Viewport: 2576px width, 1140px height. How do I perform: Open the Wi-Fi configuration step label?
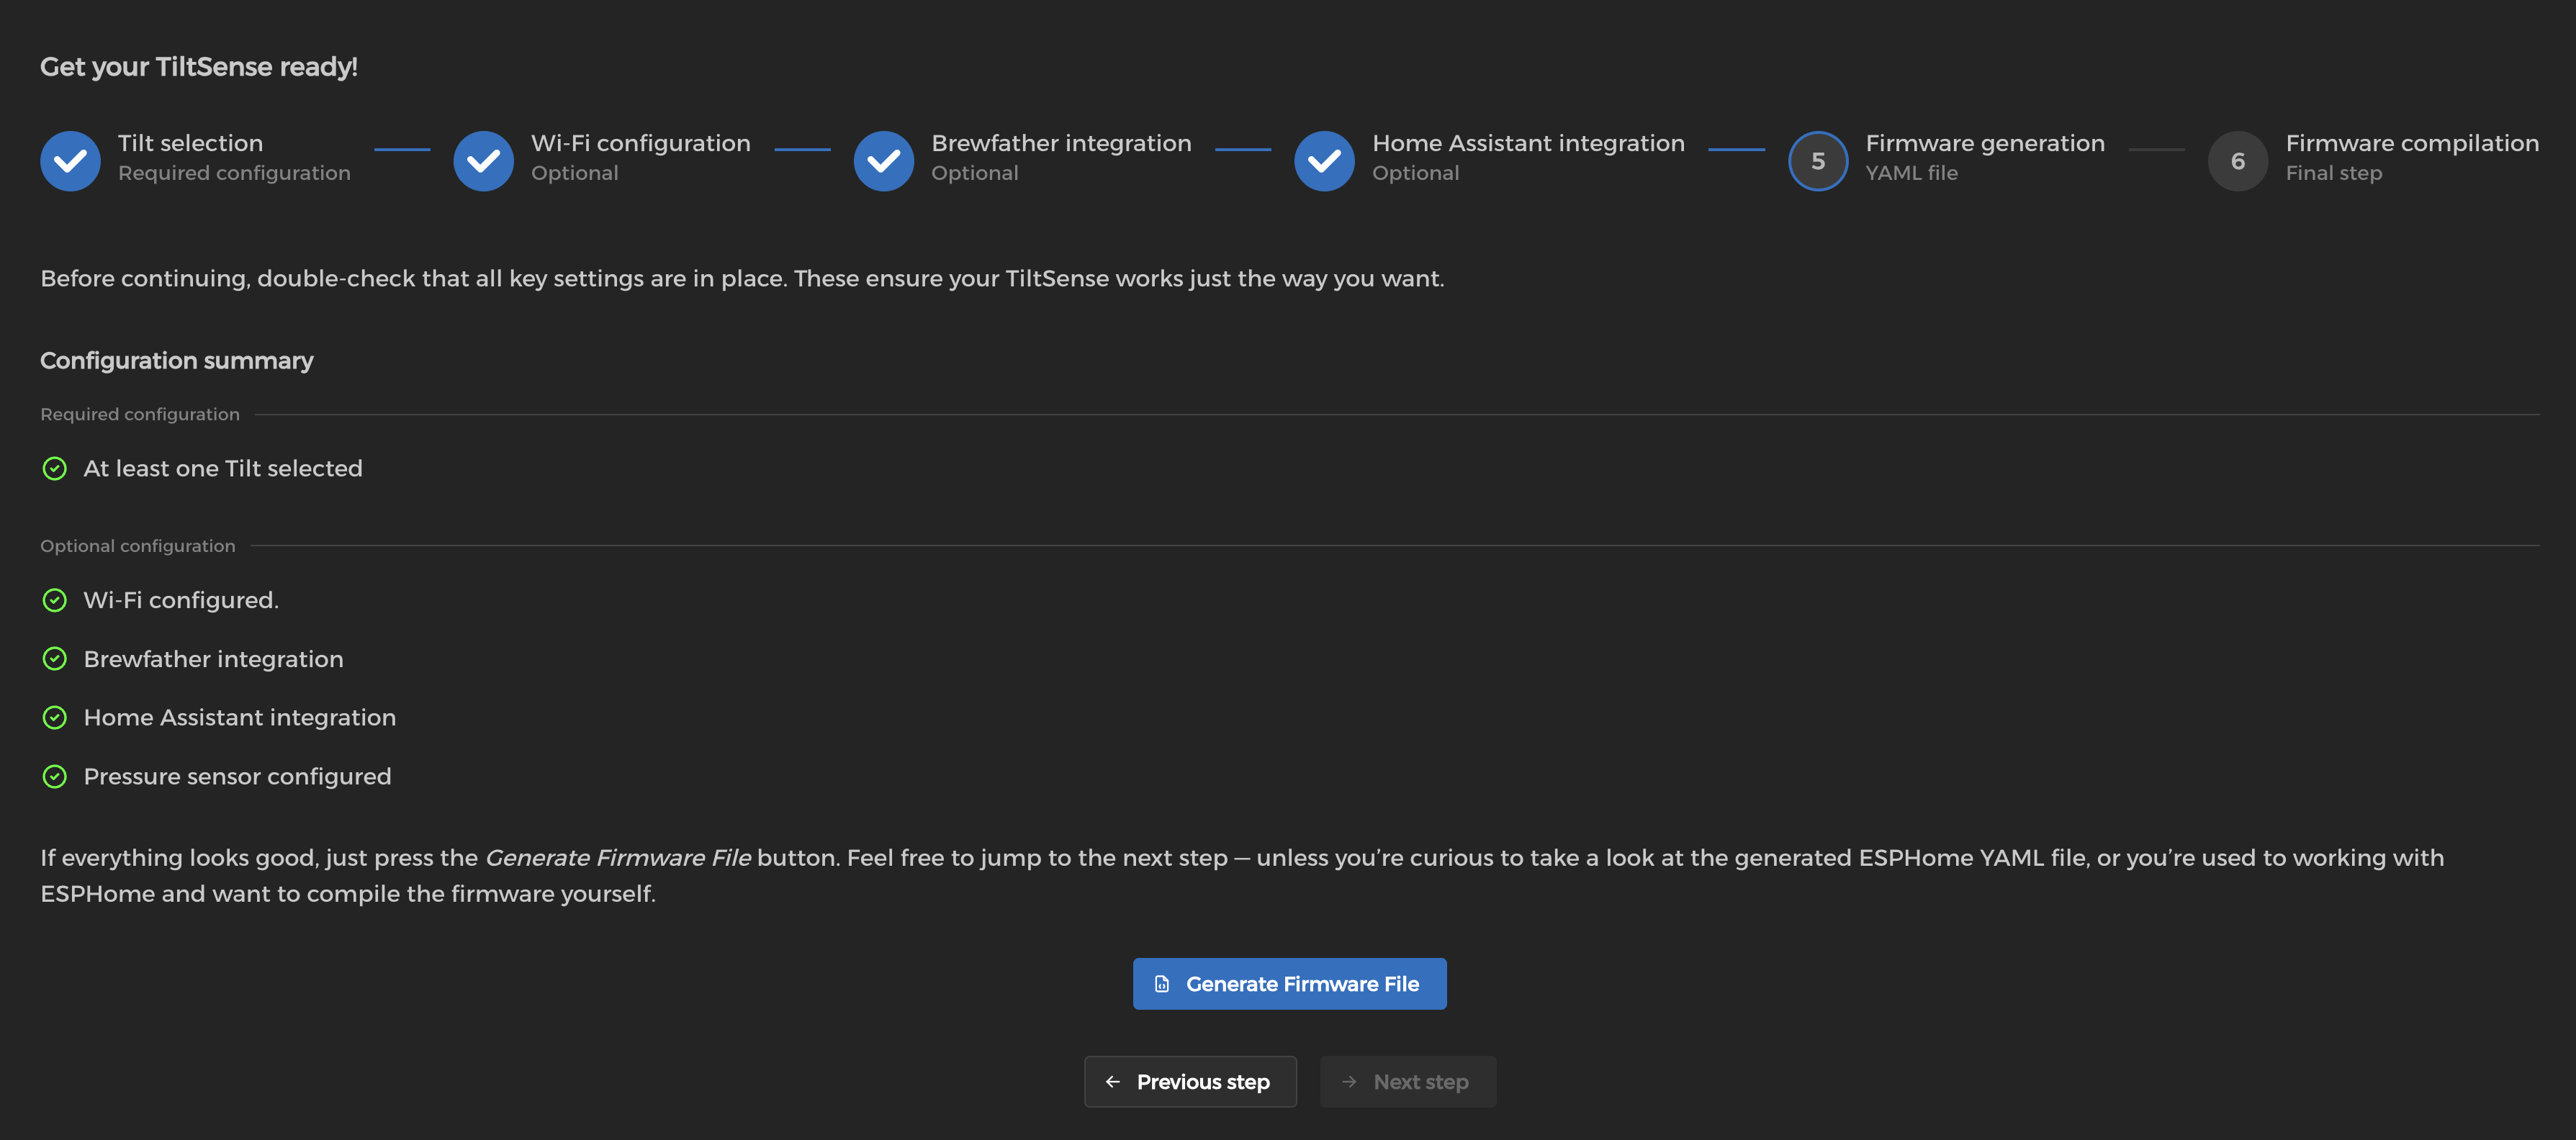(x=641, y=143)
